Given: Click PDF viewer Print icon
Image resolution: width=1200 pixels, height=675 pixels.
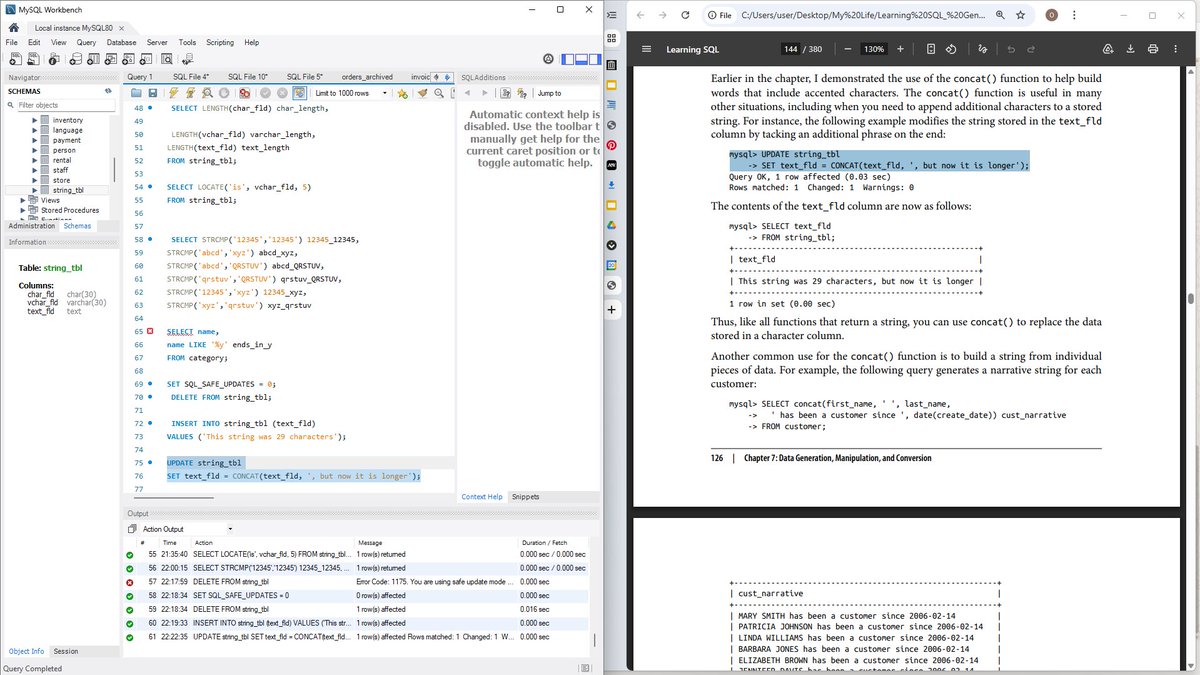Looking at the screenshot, I should pyautogui.click(x=1153, y=49).
